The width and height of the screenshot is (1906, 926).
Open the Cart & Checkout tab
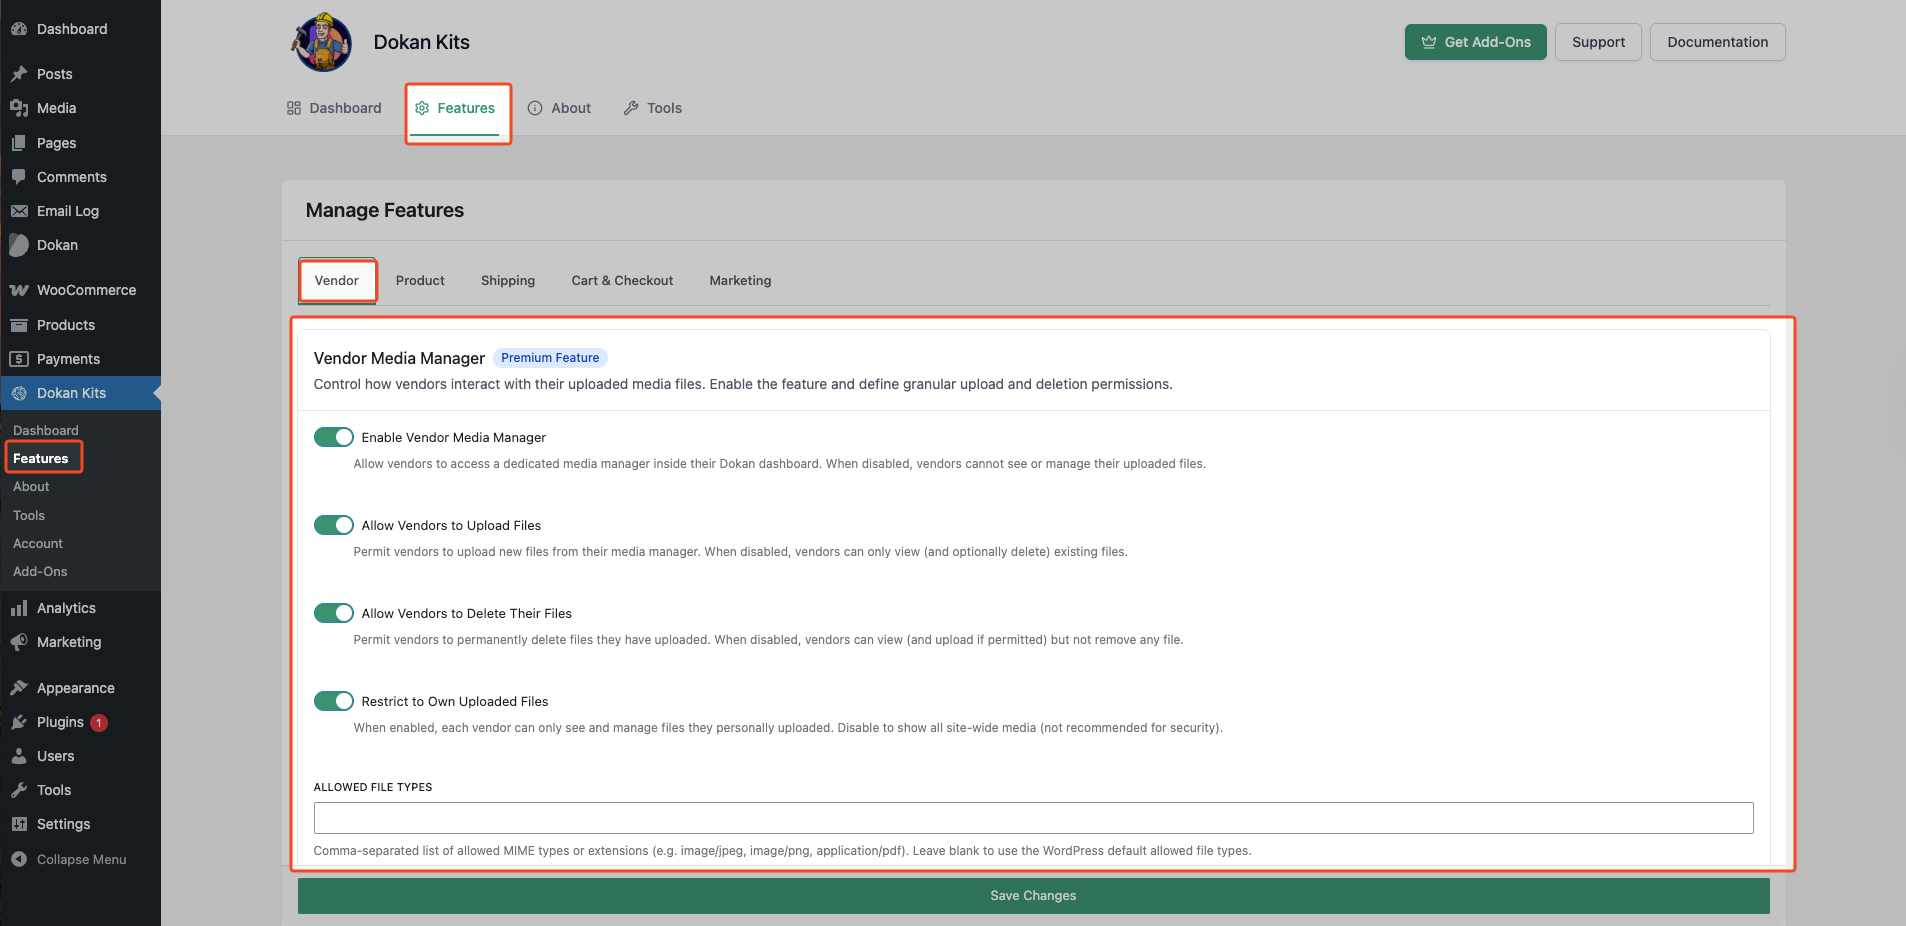click(622, 281)
